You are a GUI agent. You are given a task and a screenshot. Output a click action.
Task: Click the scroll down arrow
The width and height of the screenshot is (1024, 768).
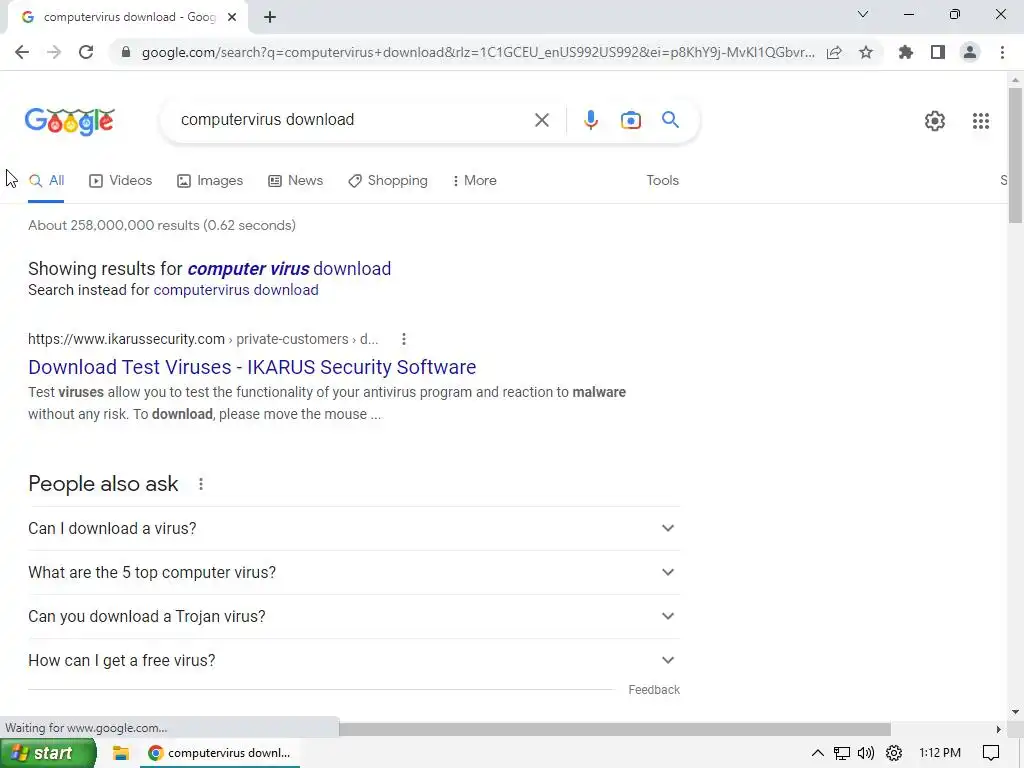[1015, 712]
